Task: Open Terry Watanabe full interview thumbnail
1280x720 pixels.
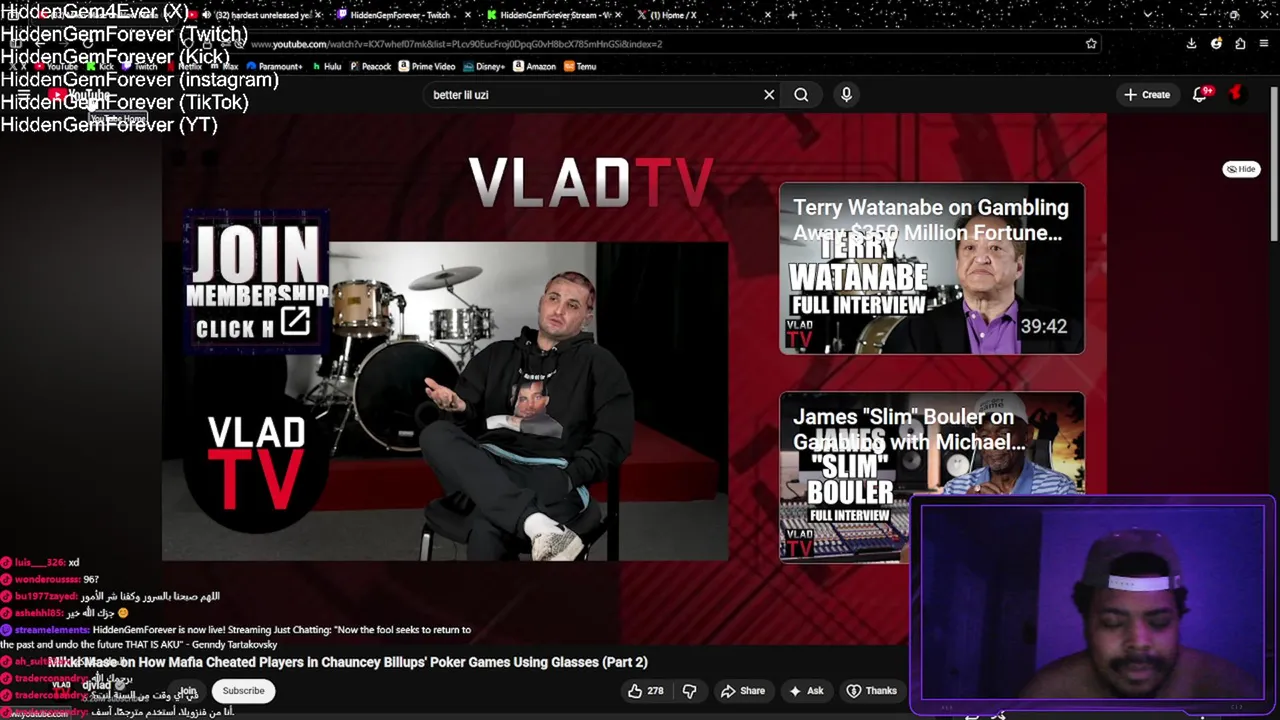Action: 932,268
